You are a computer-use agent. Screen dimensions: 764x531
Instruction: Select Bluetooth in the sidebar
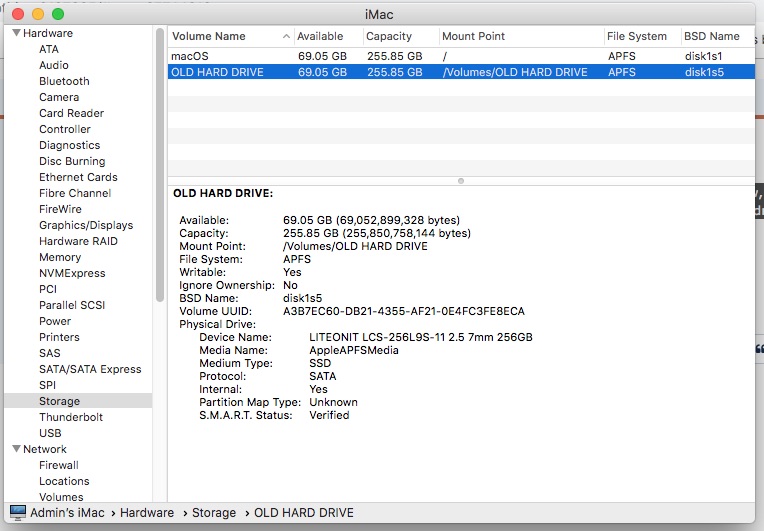[64, 81]
